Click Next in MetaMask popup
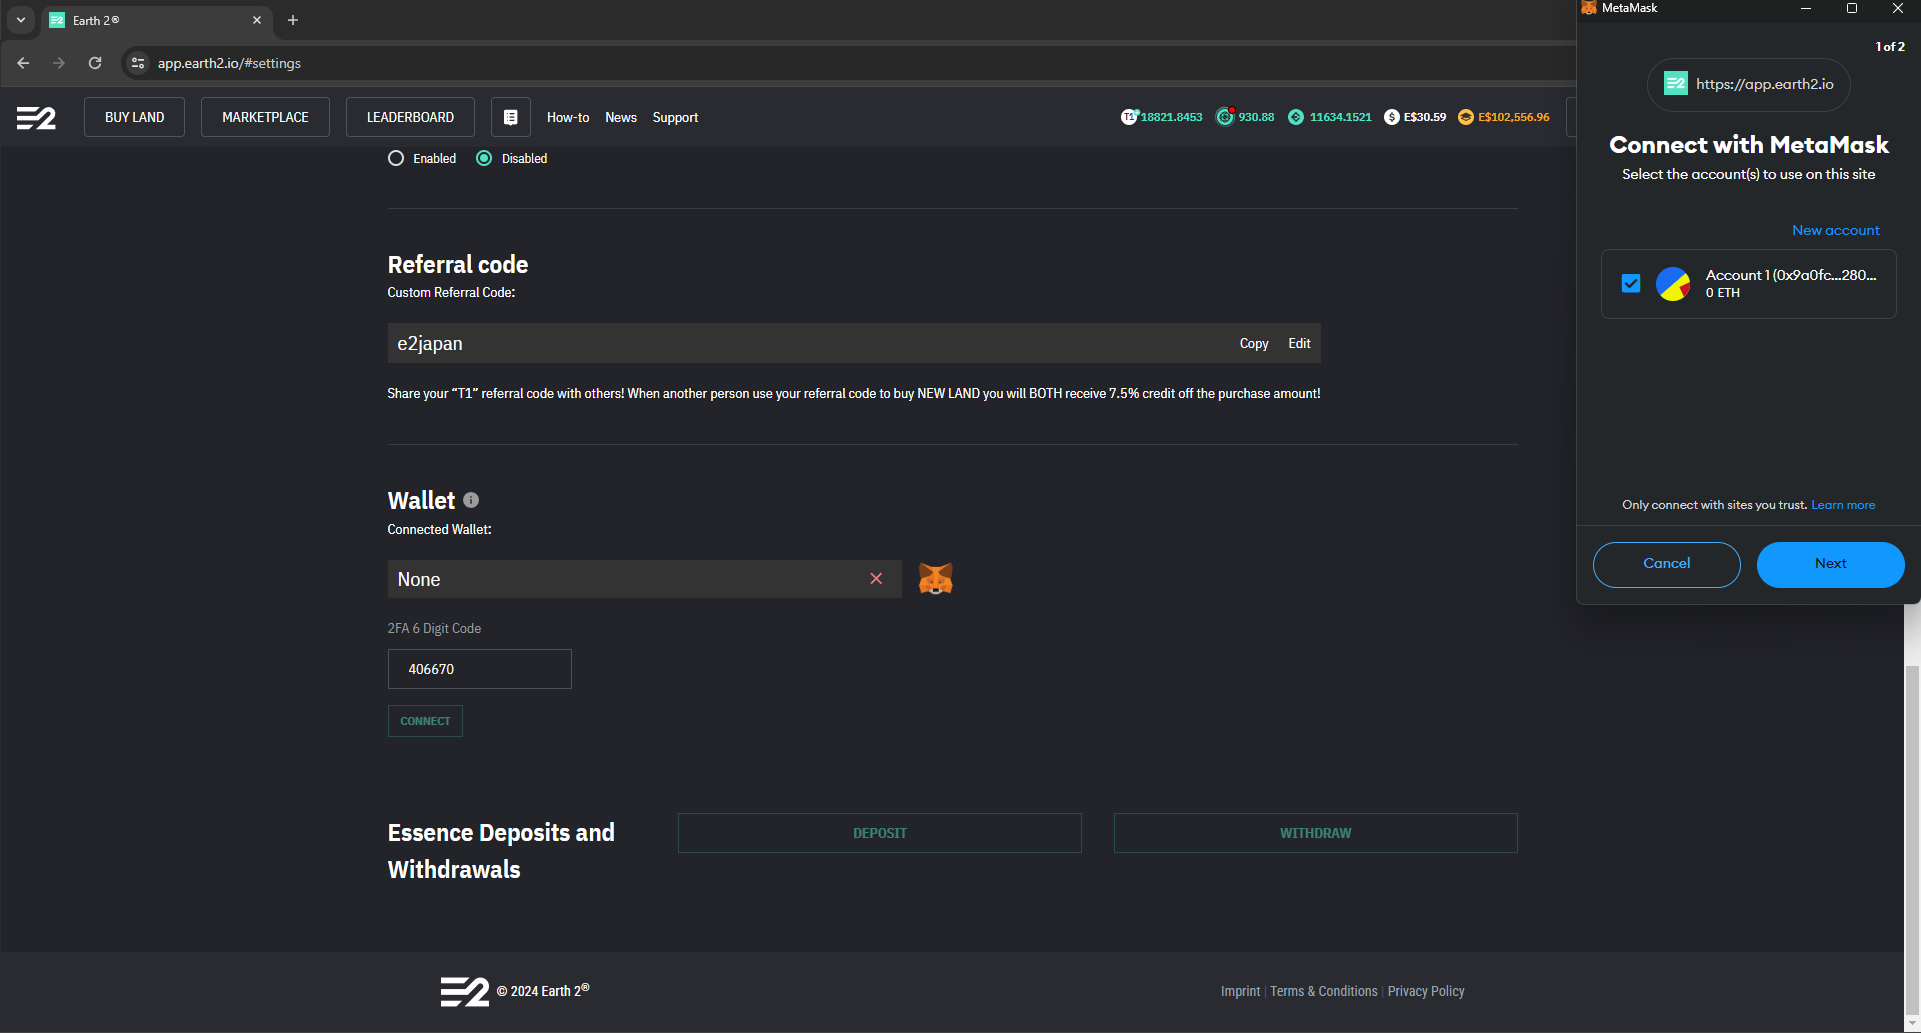Viewport: 1921px width, 1033px height. tap(1830, 564)
